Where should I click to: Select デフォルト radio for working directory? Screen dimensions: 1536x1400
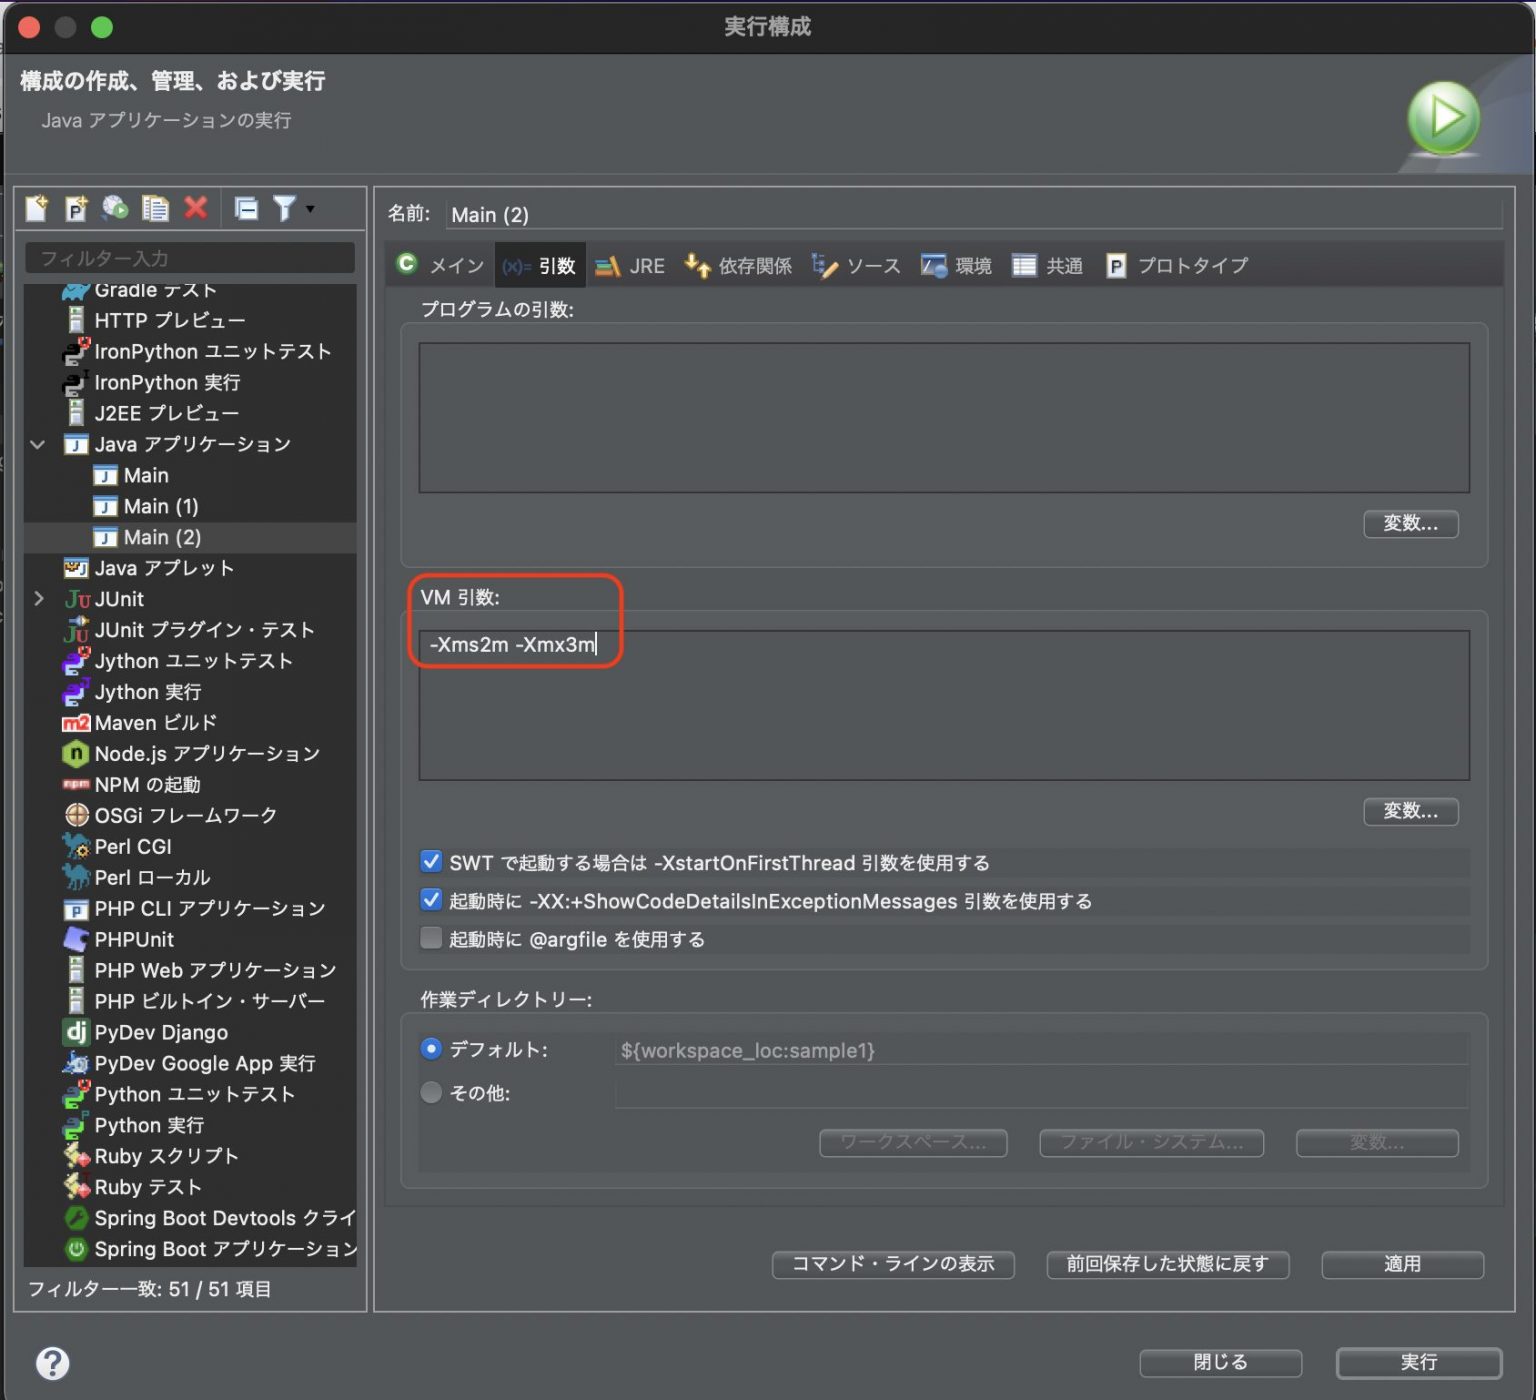[x=430, y=1049]
